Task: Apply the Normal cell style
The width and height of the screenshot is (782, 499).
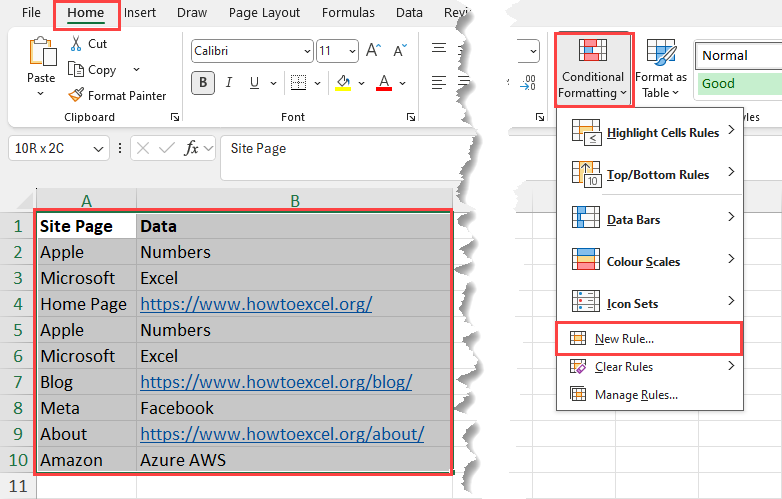Action: point(739,55)
